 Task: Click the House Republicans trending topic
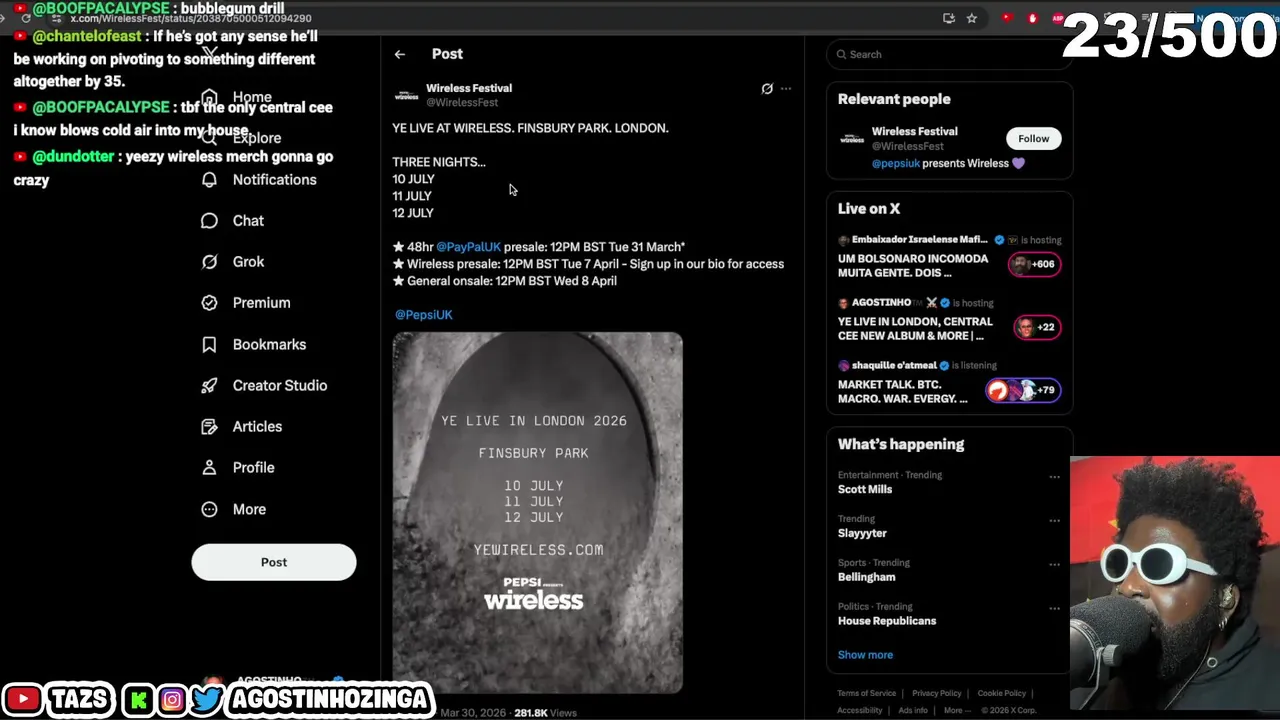point(887,622)
